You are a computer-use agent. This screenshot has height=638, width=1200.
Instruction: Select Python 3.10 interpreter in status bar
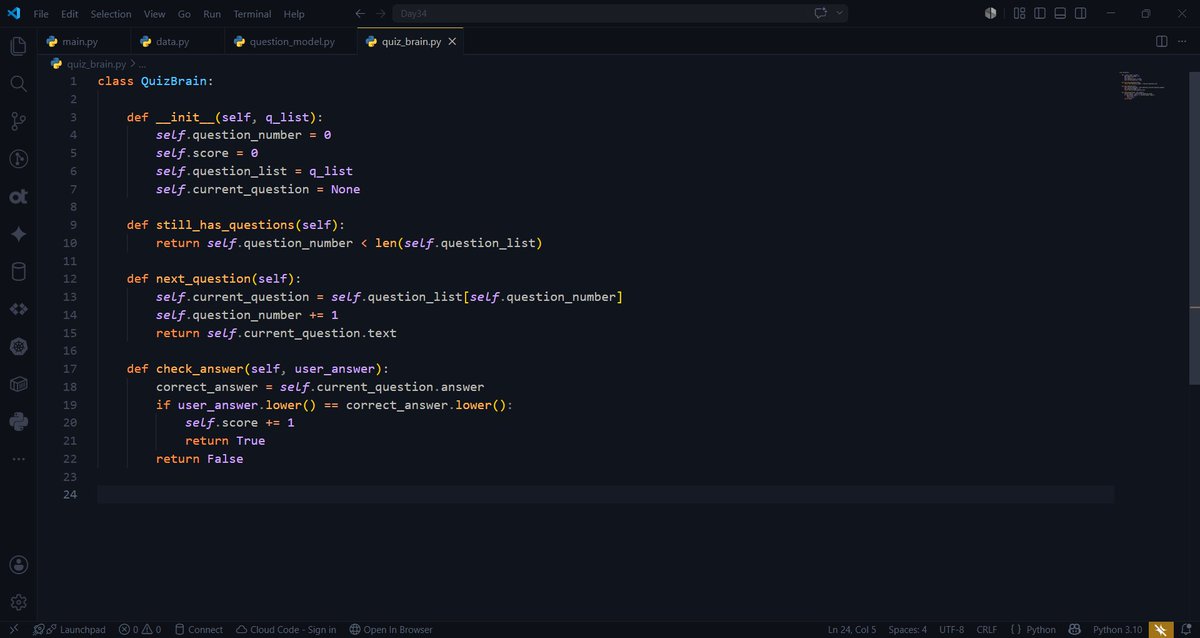click(x=1117, y=629)
